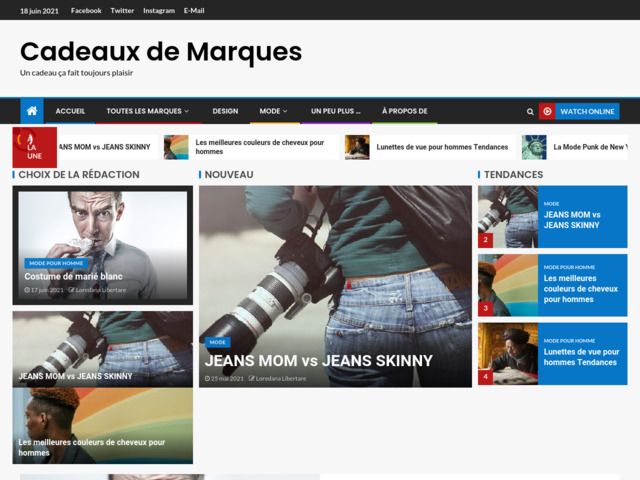Screen dimensions: 640x480
Task: Click the home icon in navigation bar
Action: [x=32, y=111]
